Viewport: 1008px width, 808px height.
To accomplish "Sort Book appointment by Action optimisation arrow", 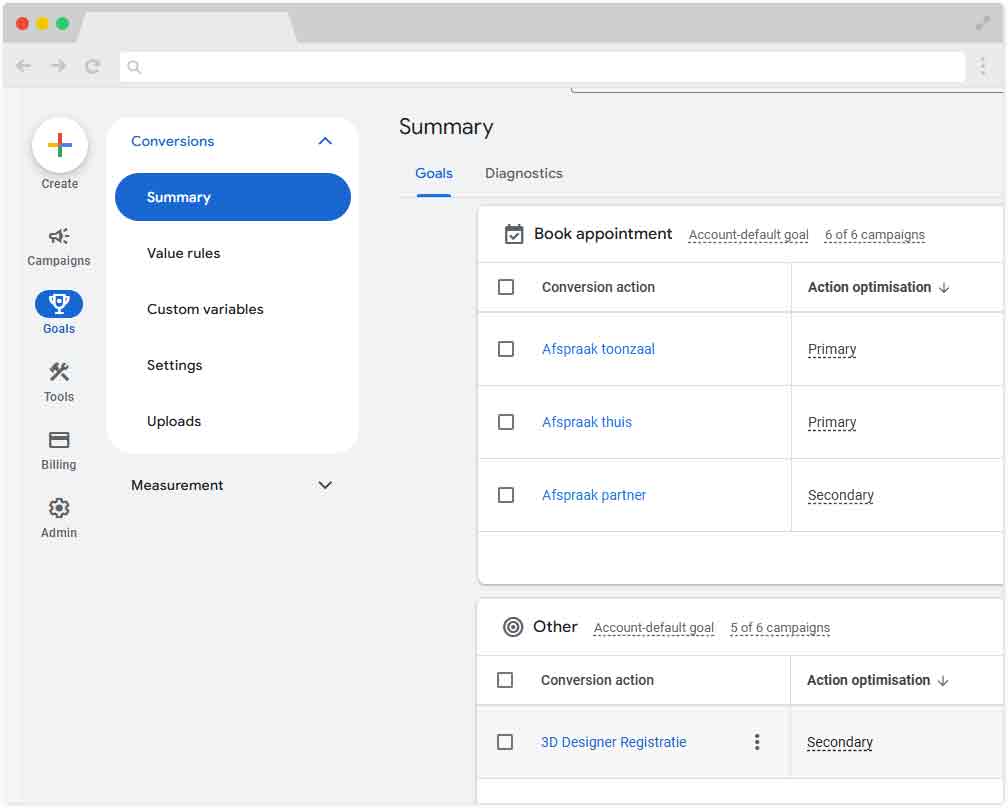I will (944, 288).
